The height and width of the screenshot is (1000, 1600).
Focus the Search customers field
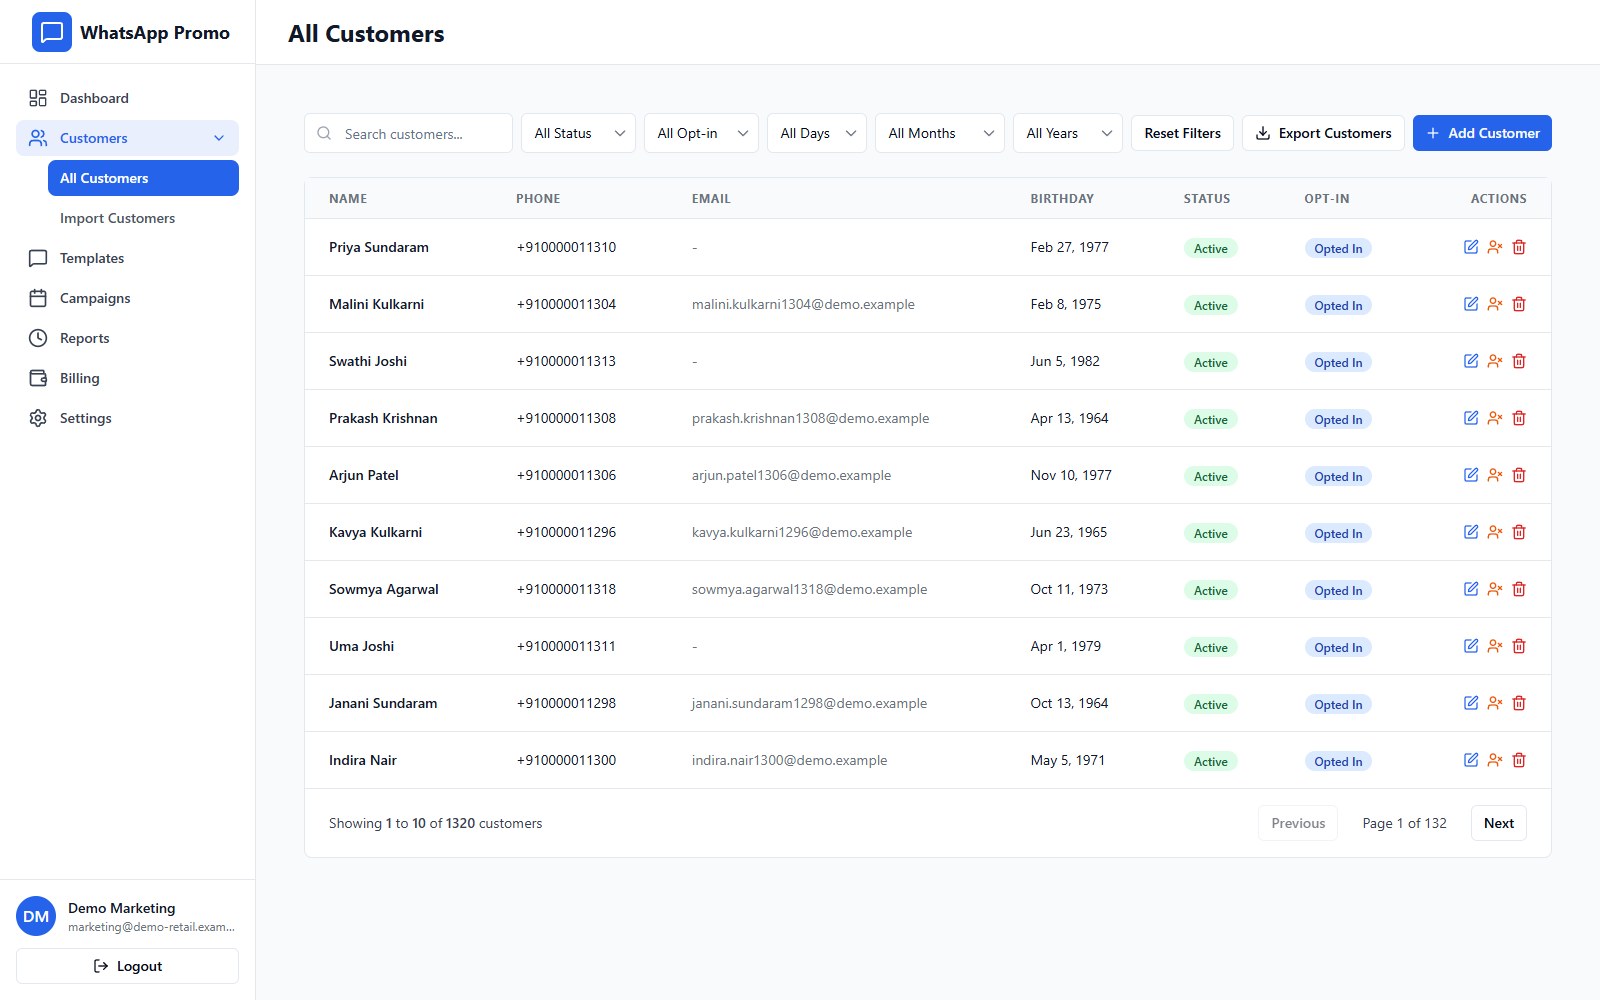pos(408,133)
